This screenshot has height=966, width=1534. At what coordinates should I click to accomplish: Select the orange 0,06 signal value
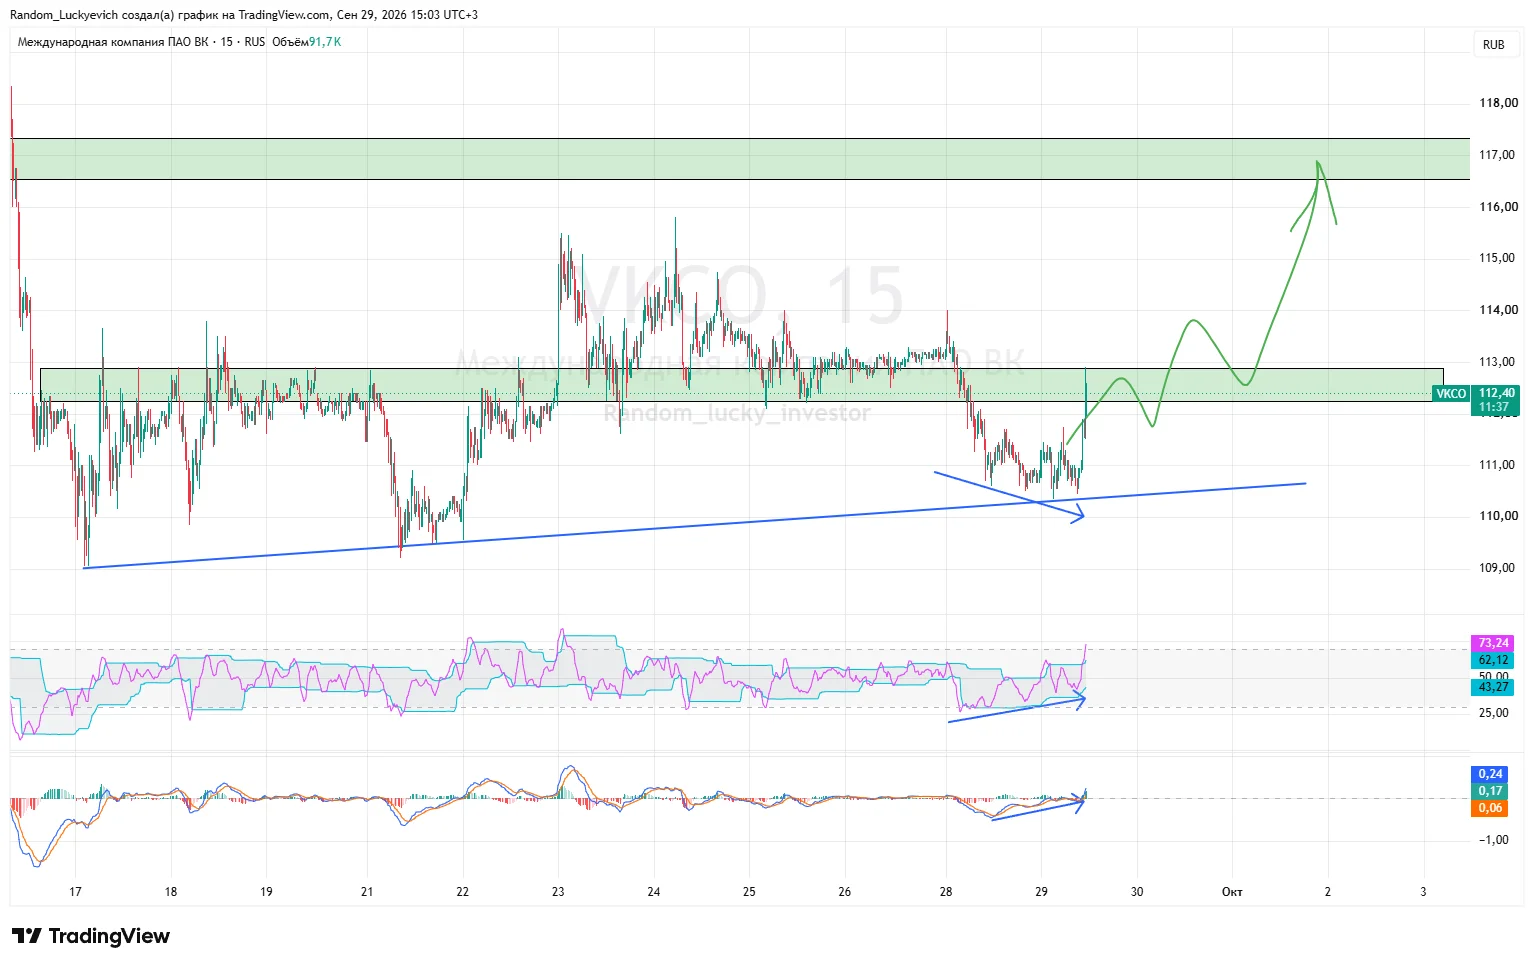point(1490,808)
